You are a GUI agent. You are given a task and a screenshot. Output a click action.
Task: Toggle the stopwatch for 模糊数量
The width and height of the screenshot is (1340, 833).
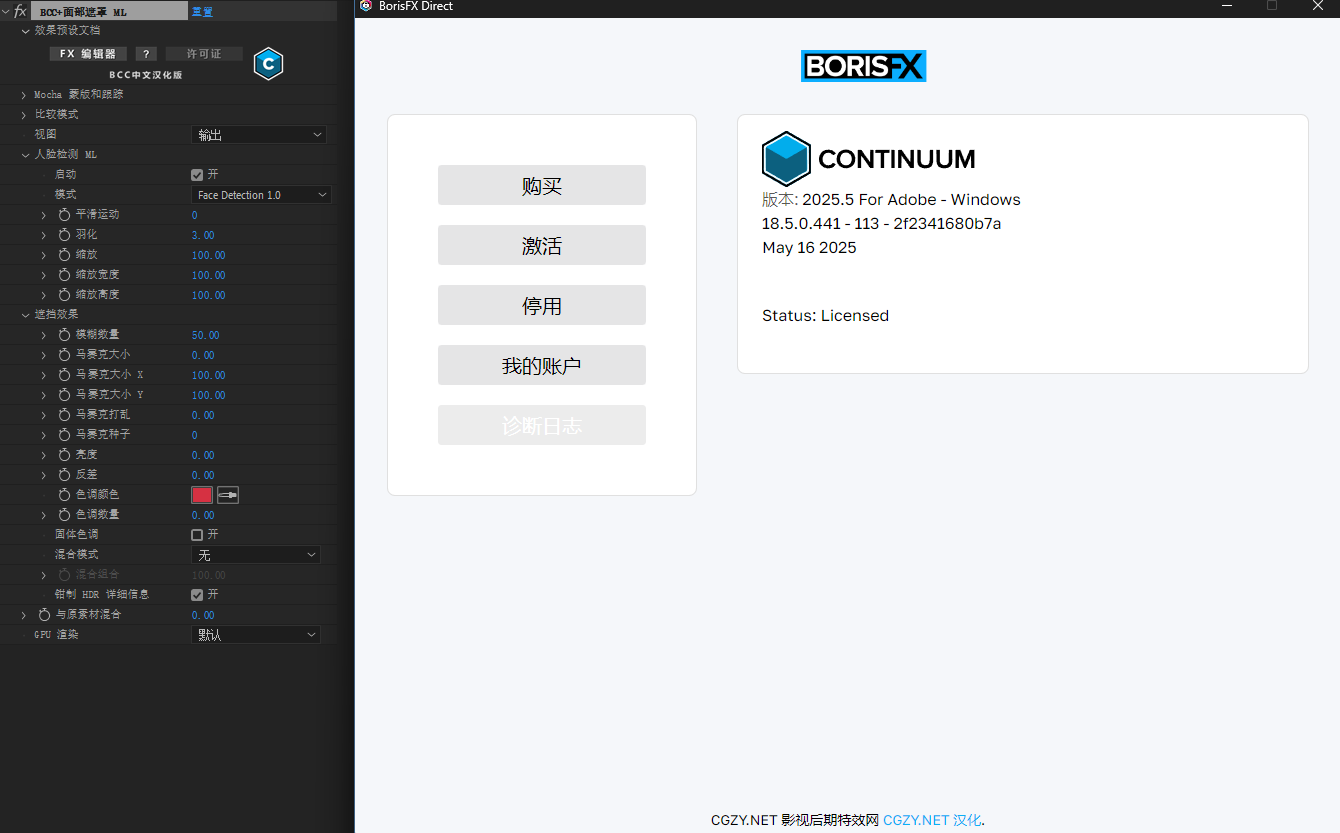click(x=64, y=335)
